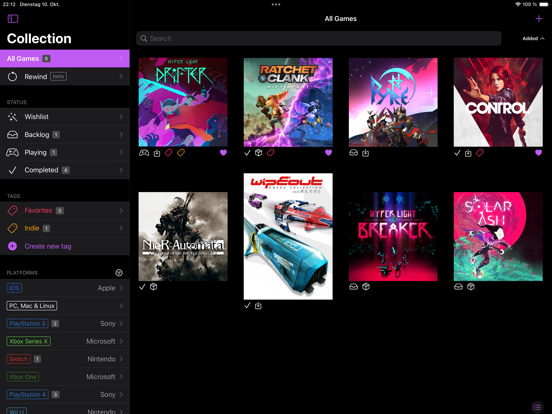Open the Hyper Light Drifter cover
The height and width of the screenshot is (414, 552).
(x=183, y=102)
